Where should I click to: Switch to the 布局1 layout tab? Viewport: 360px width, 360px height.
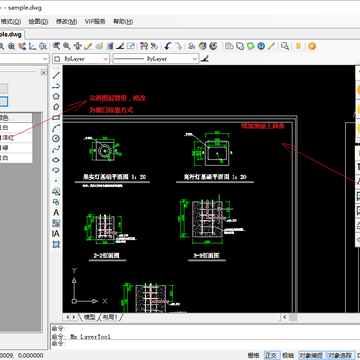(x=110, y=317)
